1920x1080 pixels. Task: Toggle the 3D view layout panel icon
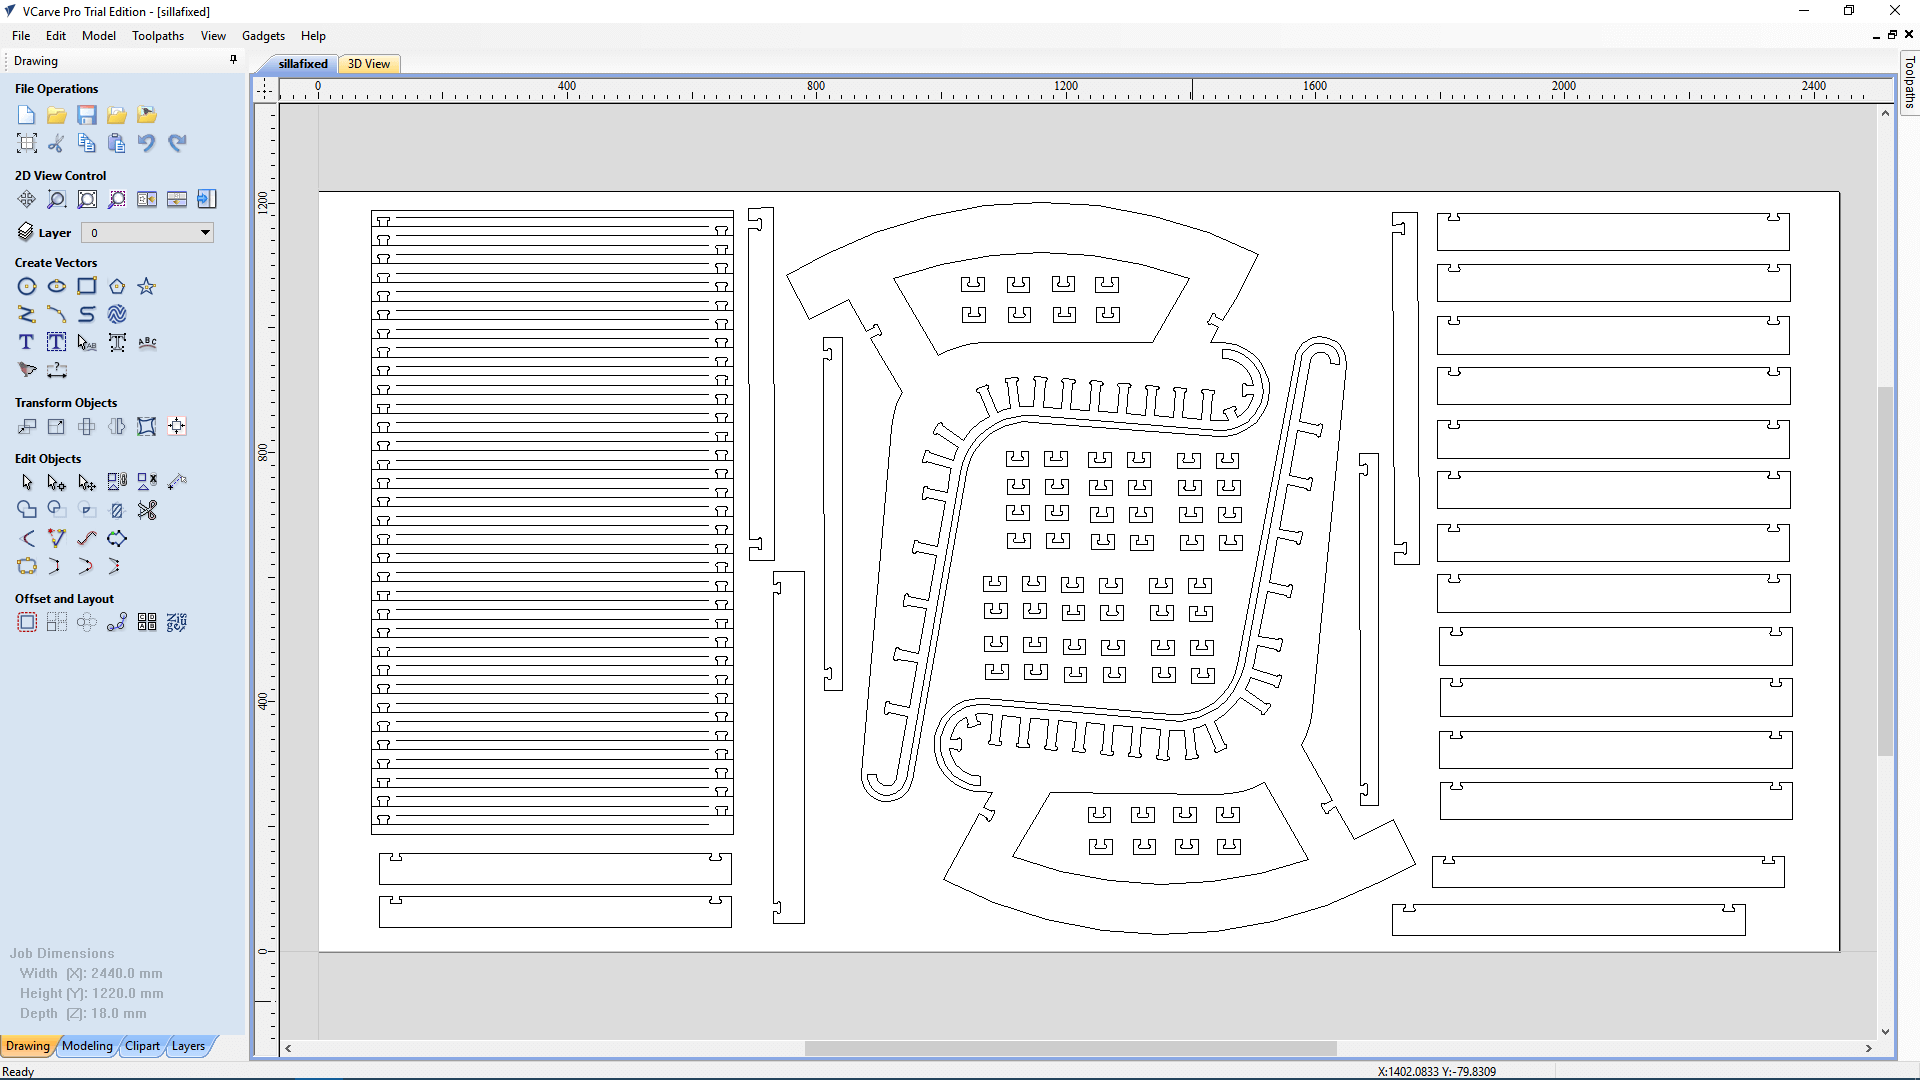pos(207,199)
